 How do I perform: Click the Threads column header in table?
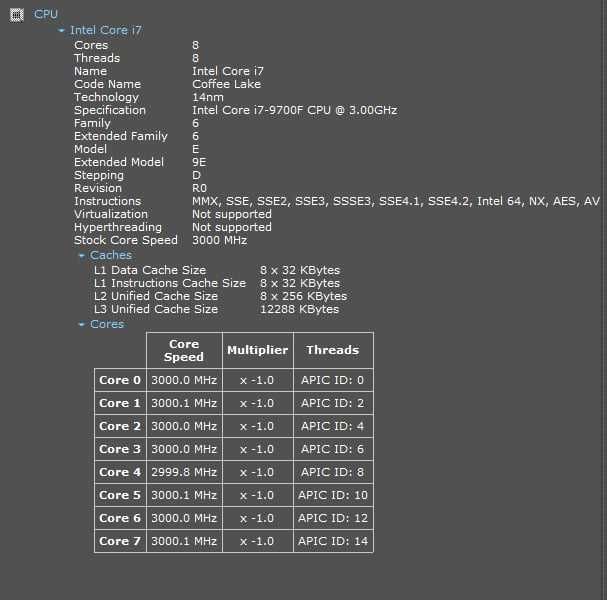click(333, 350)
